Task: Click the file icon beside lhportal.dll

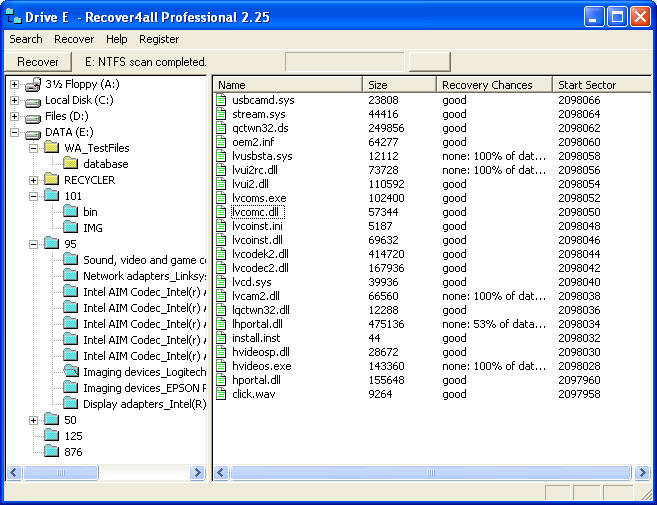Action: point(221,324)
